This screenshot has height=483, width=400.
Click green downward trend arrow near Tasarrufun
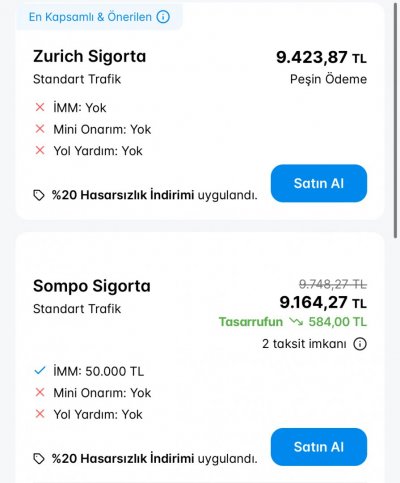tap(296, 322)
